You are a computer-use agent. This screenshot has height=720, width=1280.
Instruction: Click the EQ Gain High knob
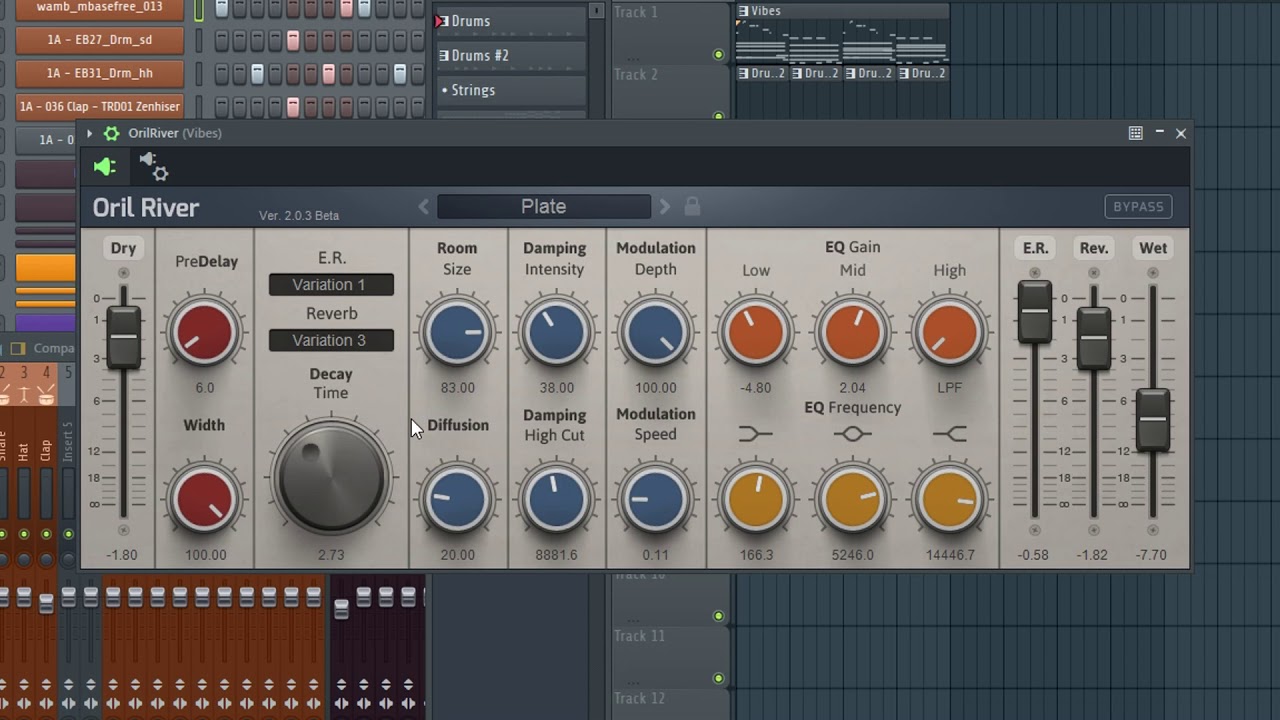pyautogui.click(x=949, y=332)
